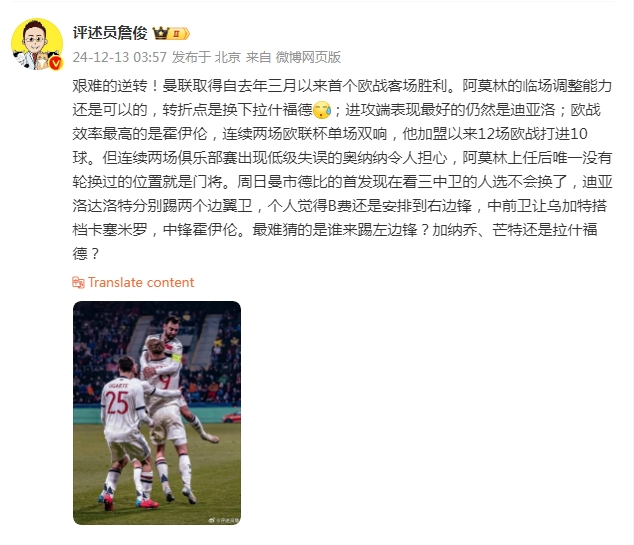Click the translate icon before Translate content

(78, 282)
